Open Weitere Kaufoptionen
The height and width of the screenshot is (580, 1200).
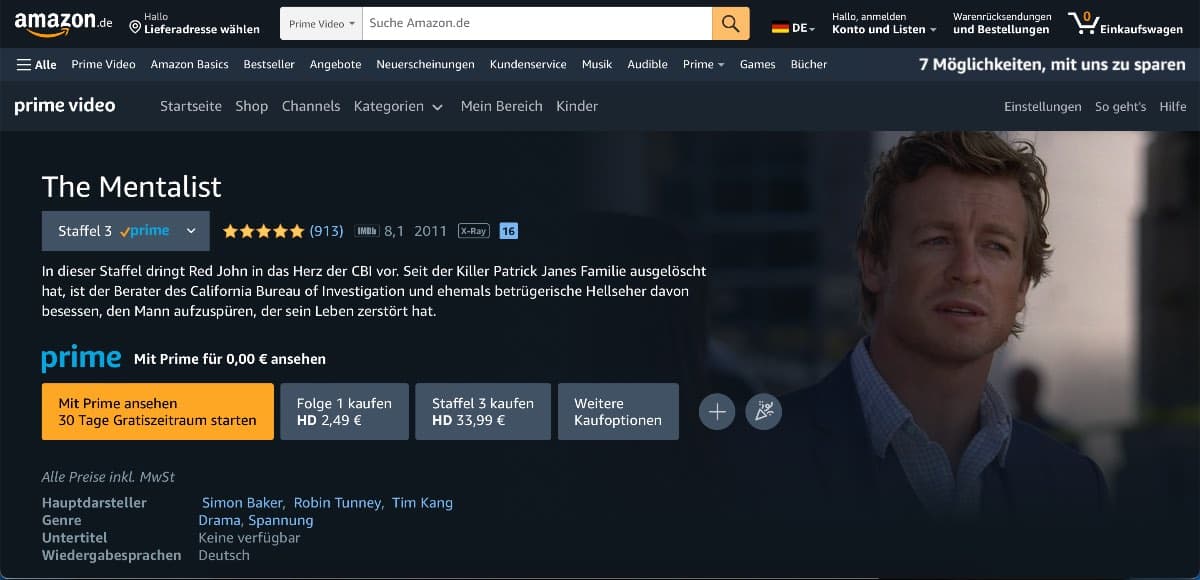[618, 411]
